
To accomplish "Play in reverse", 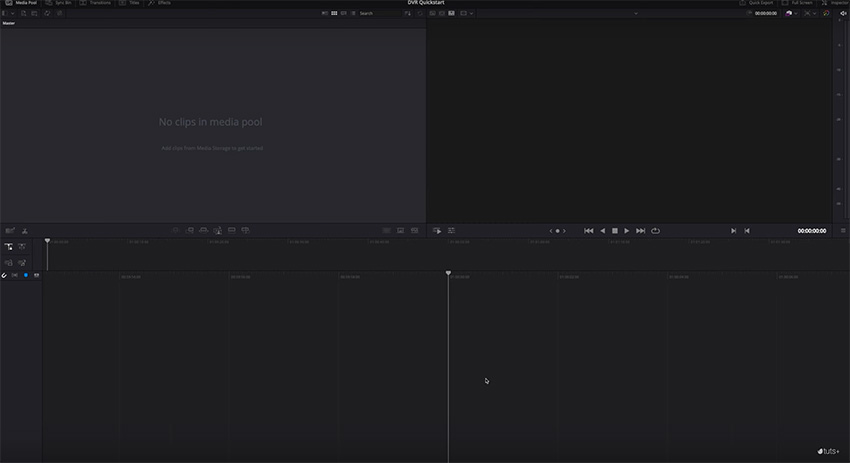I will (602, 230).
